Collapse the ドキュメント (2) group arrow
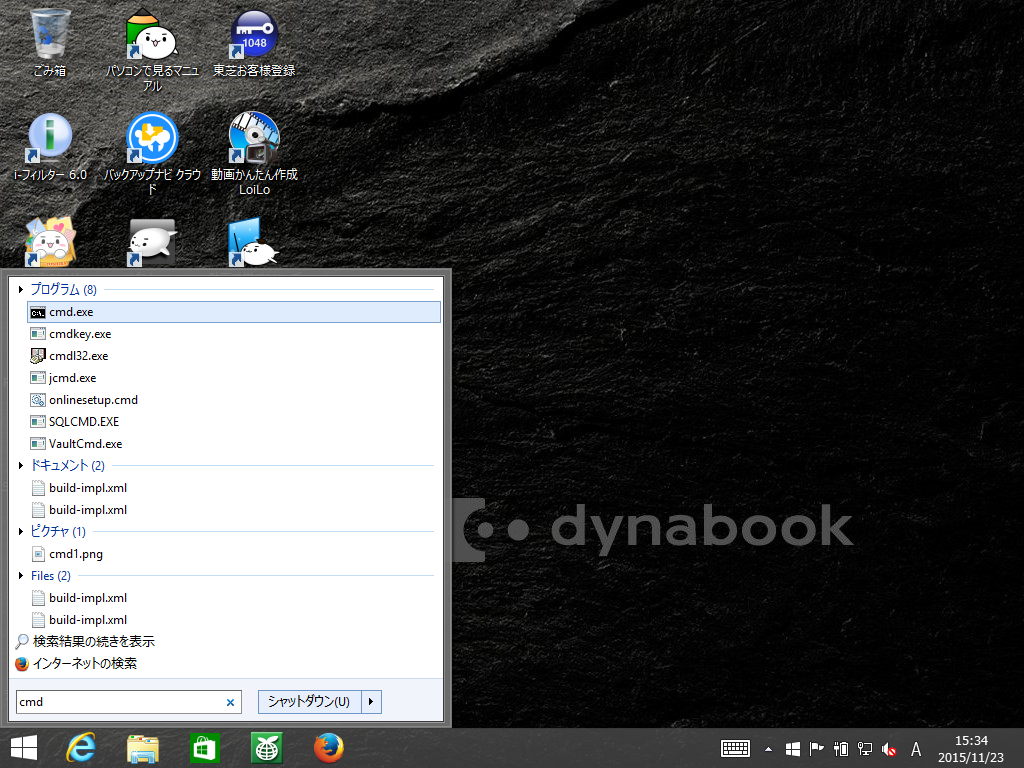 coord(21,465)
